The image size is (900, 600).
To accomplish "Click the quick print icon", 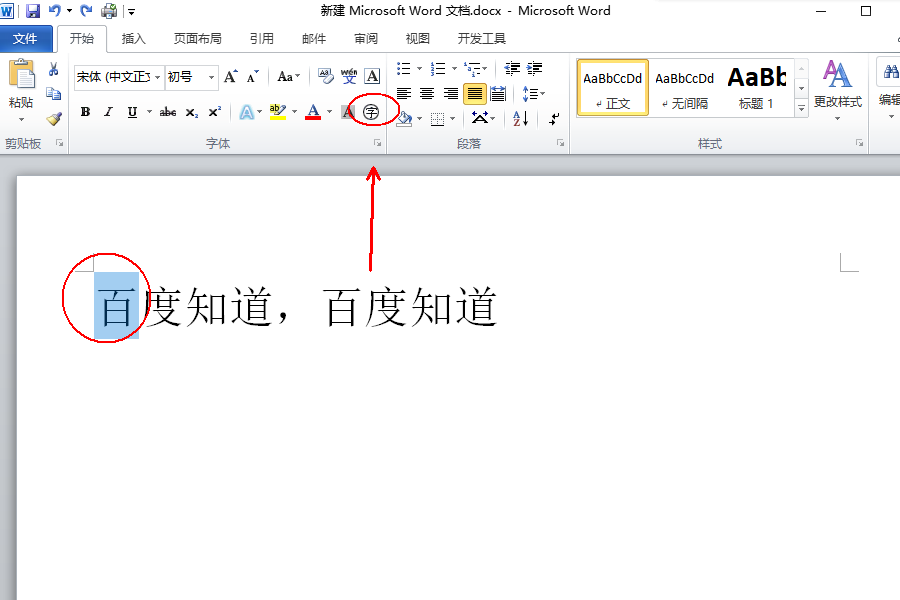I will [x=109, y=10].
